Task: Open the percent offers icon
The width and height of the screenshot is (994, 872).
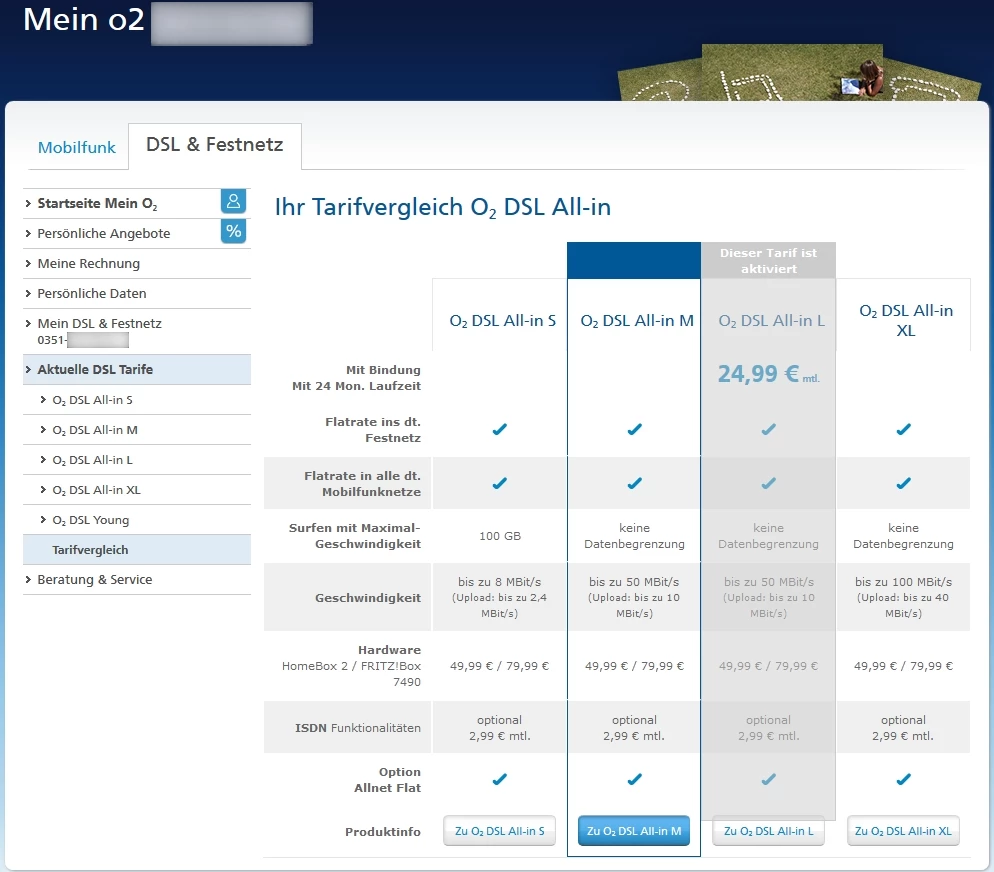Action: coord(233,231)
